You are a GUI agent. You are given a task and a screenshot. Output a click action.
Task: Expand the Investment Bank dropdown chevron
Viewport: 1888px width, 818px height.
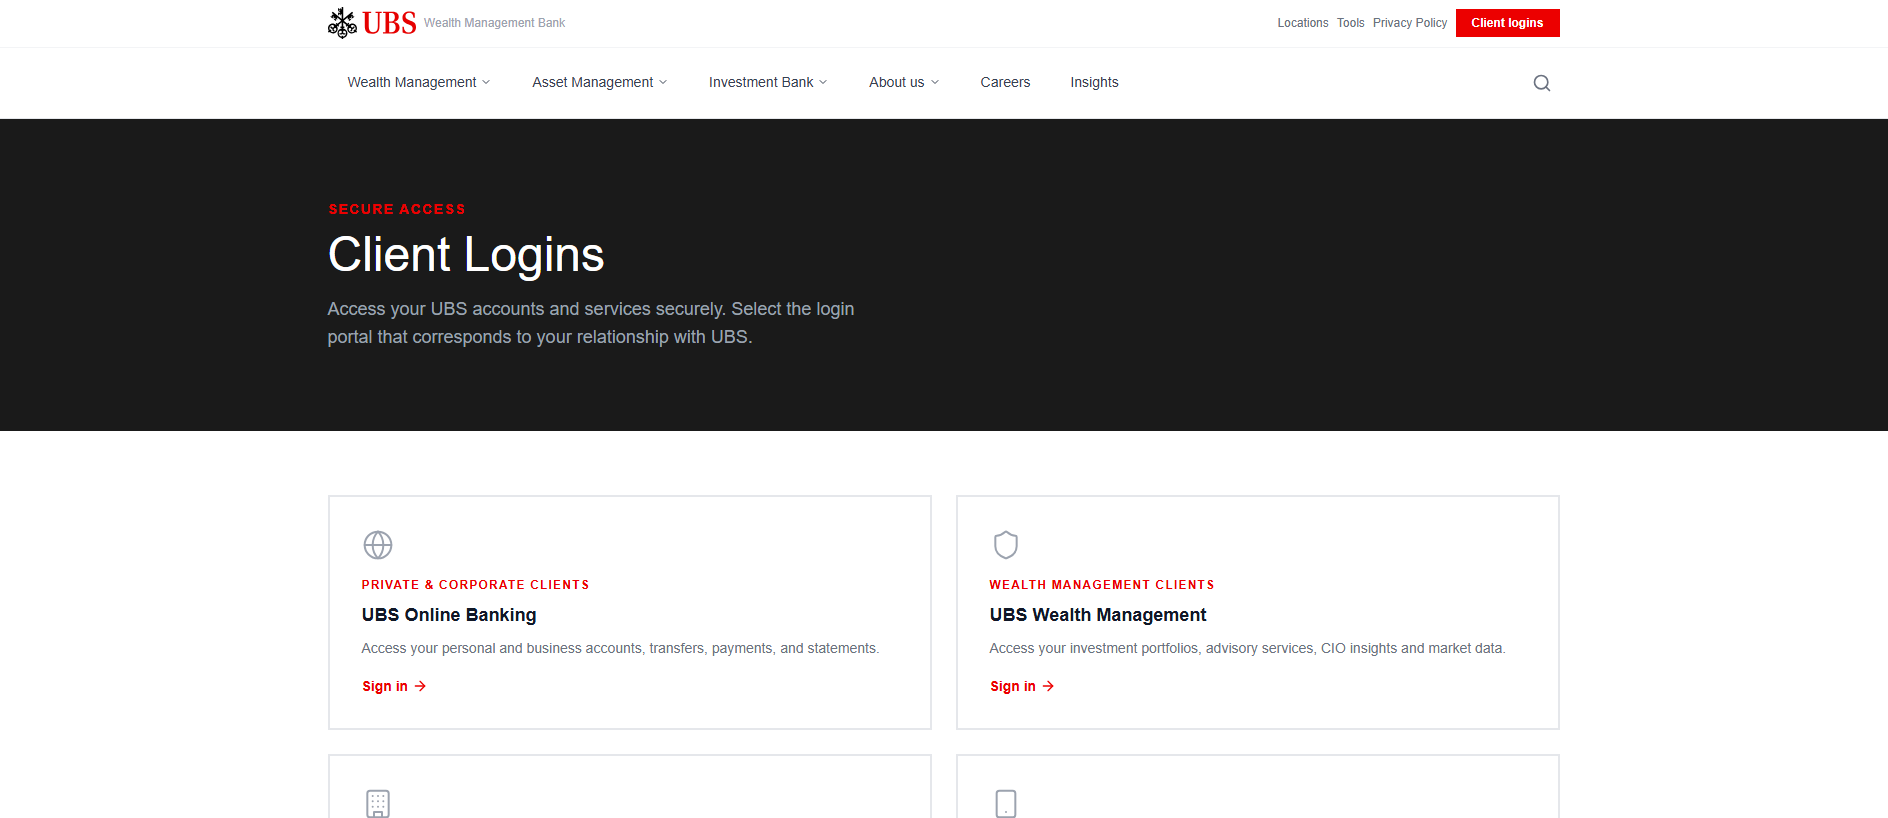click(x=823, y=82)
